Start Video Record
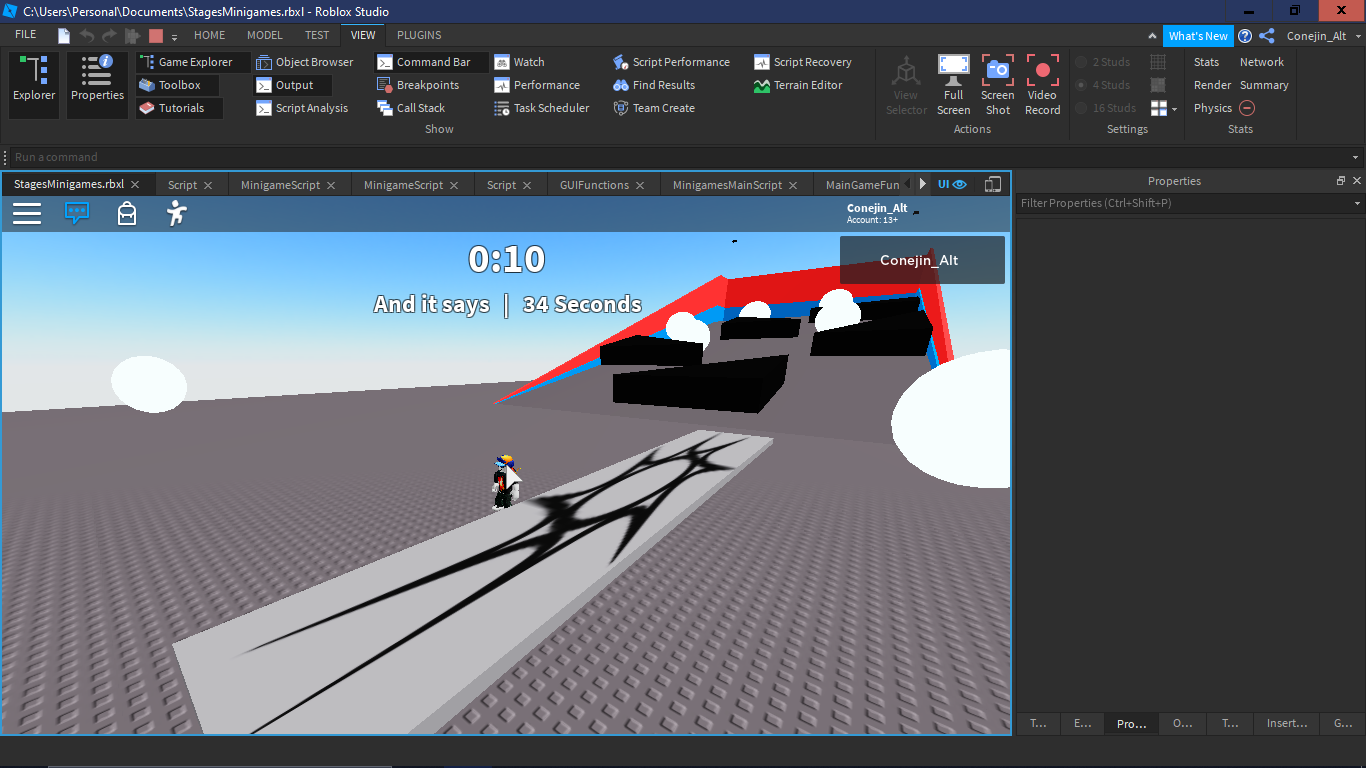 point(1042,85)
